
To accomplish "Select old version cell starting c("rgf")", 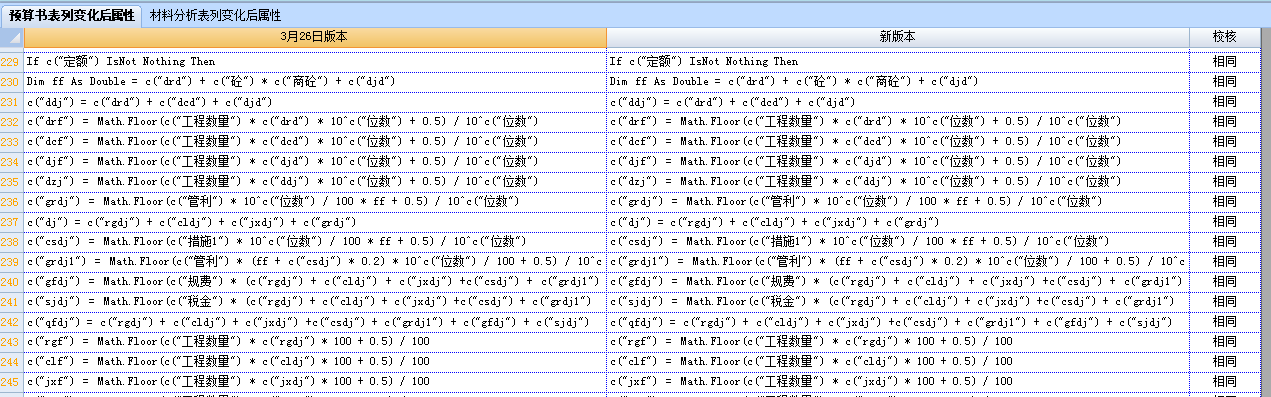I will click(x=314, y=342).
